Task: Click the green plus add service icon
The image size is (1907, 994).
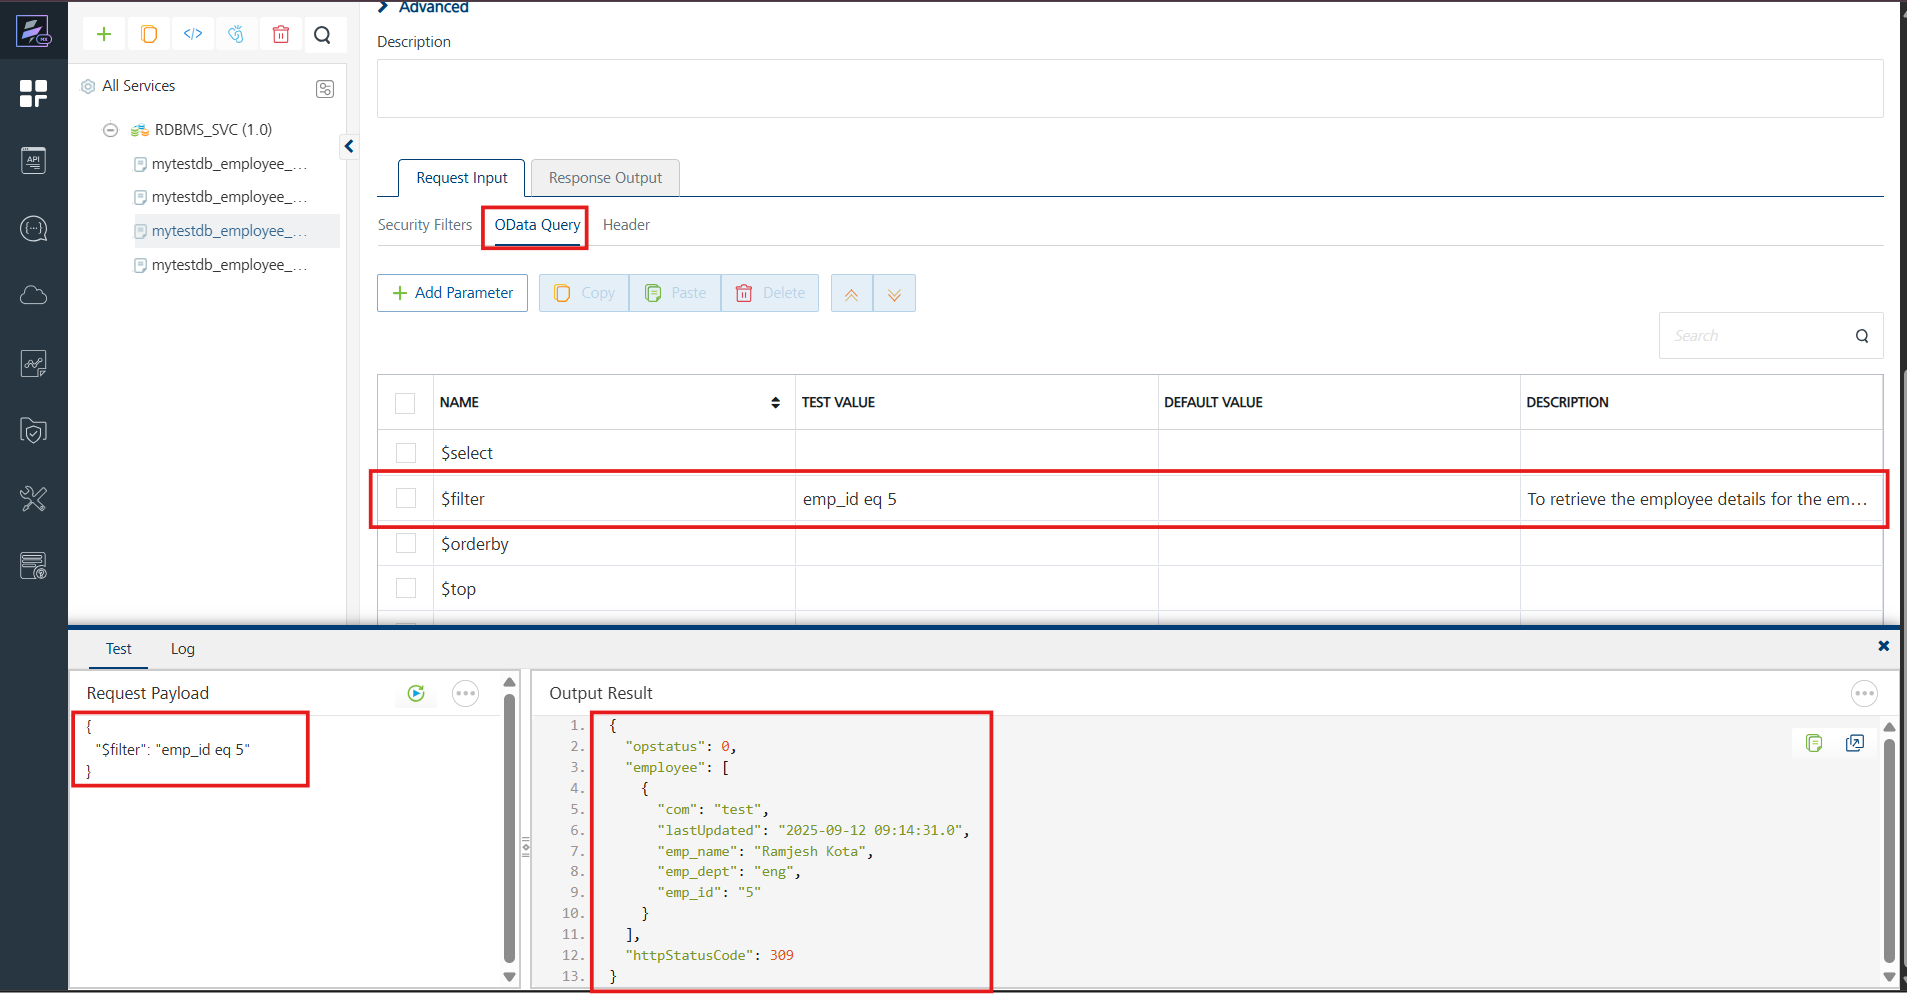Action: [x=103, y=34]
